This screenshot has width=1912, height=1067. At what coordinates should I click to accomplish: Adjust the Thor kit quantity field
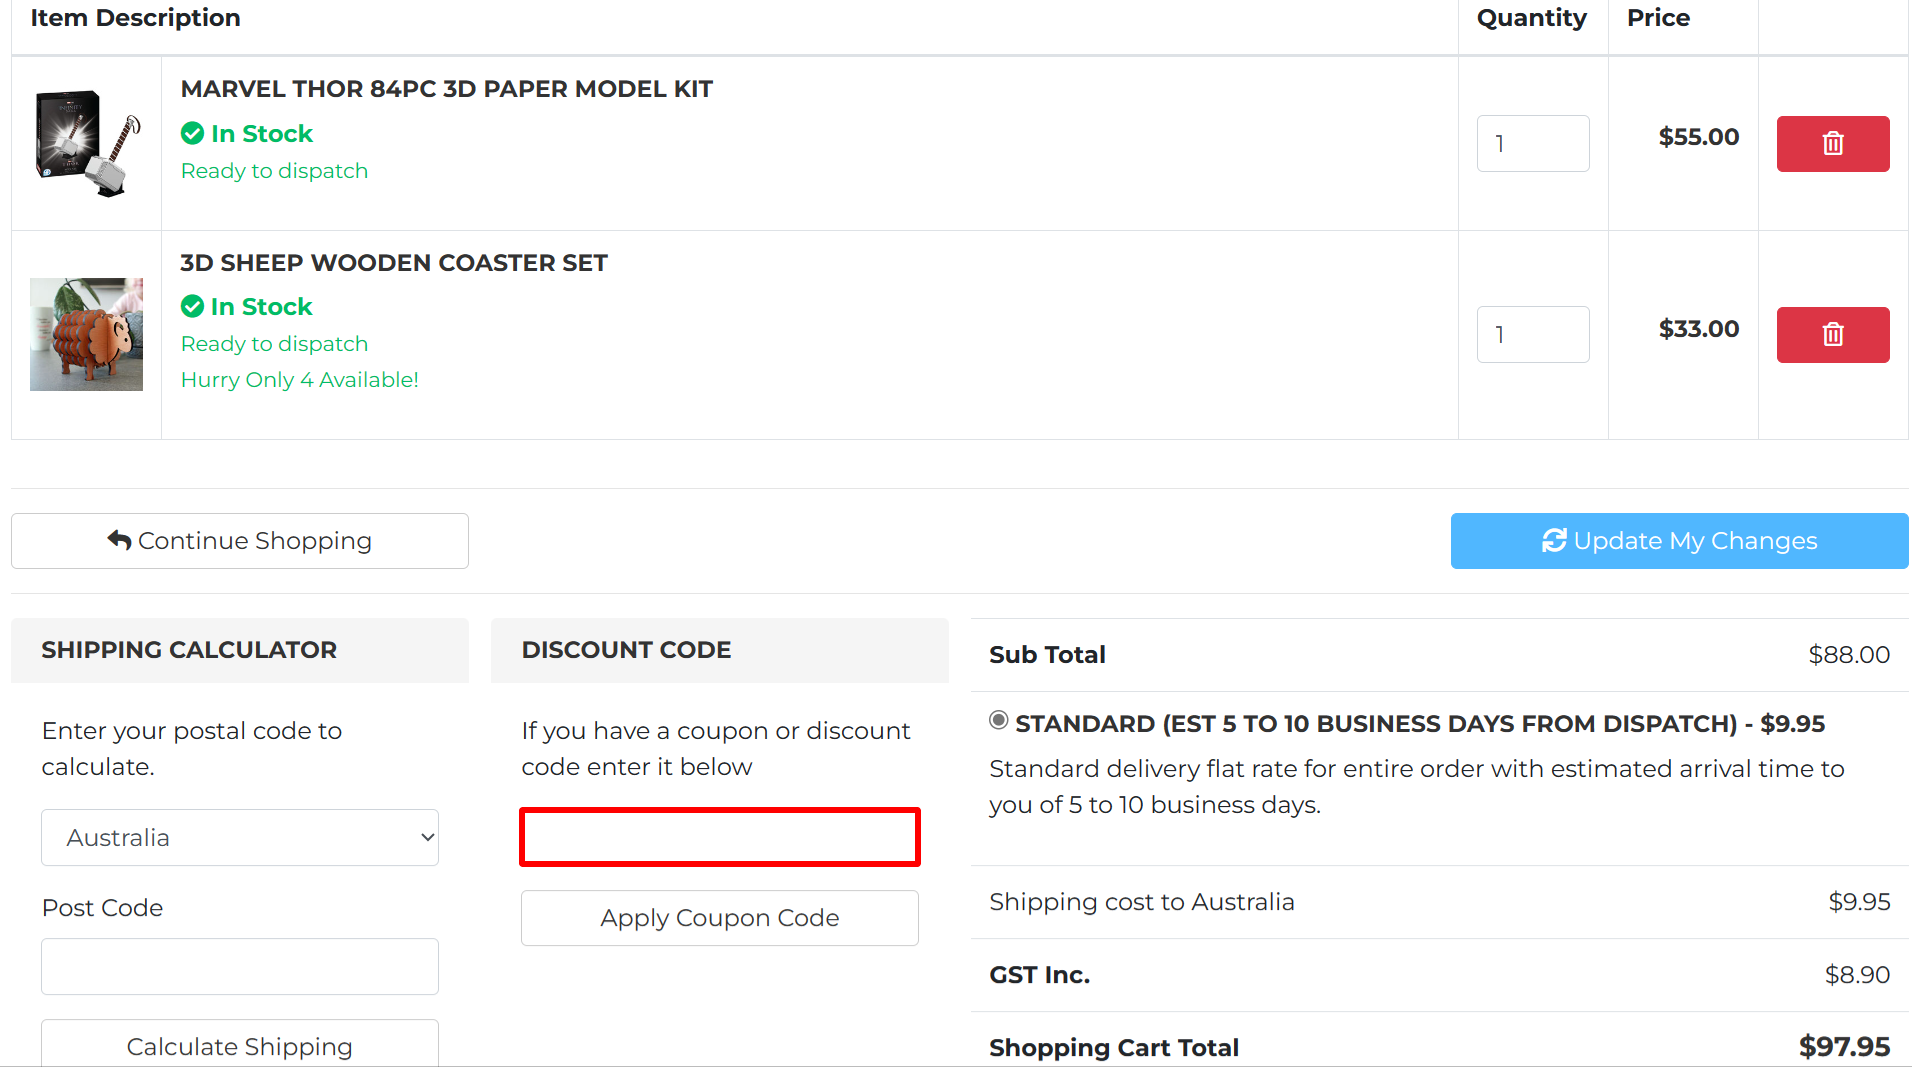[x=1532, y=143]
